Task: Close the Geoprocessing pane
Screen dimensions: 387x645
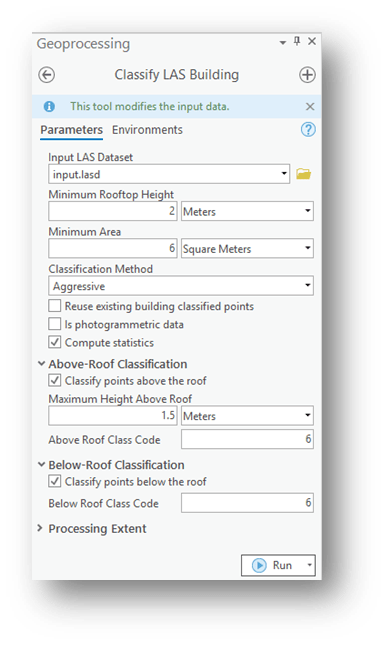Action: tap(312, 41)
